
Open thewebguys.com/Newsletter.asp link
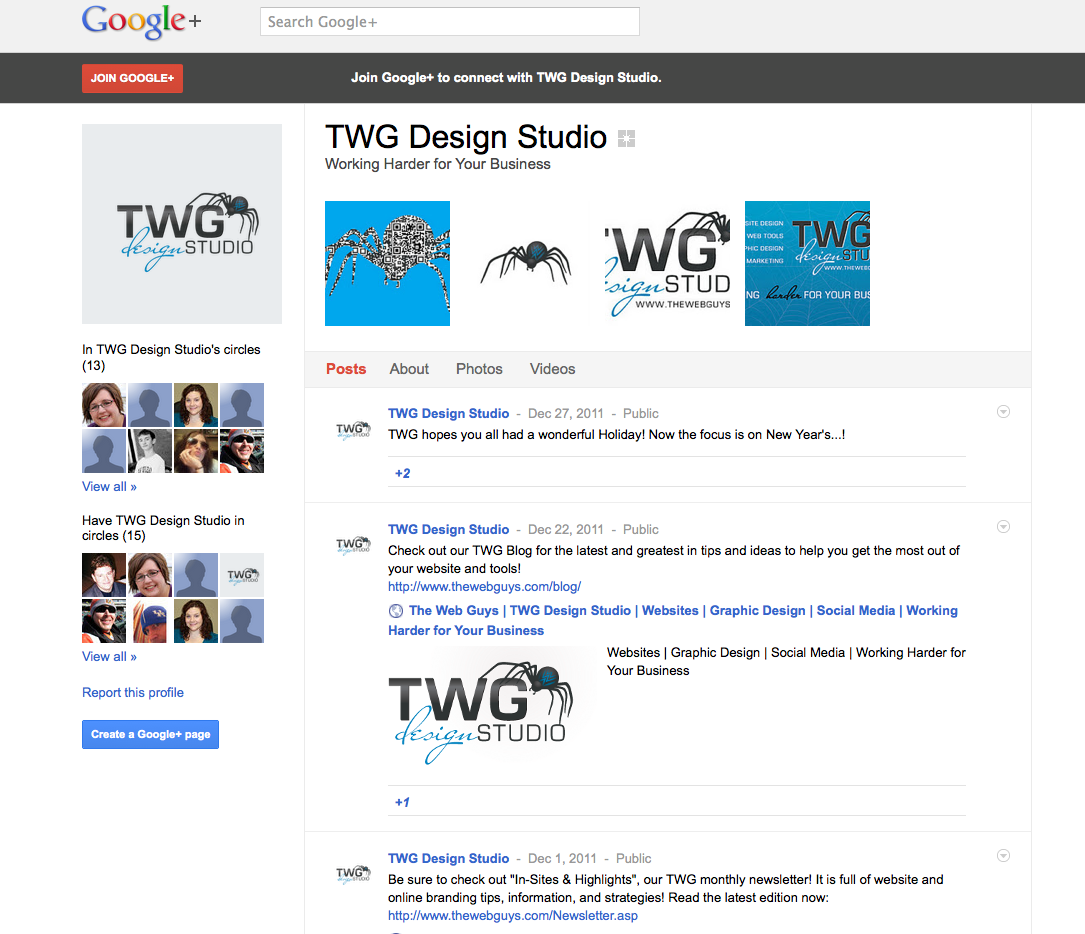click(513, 915)
